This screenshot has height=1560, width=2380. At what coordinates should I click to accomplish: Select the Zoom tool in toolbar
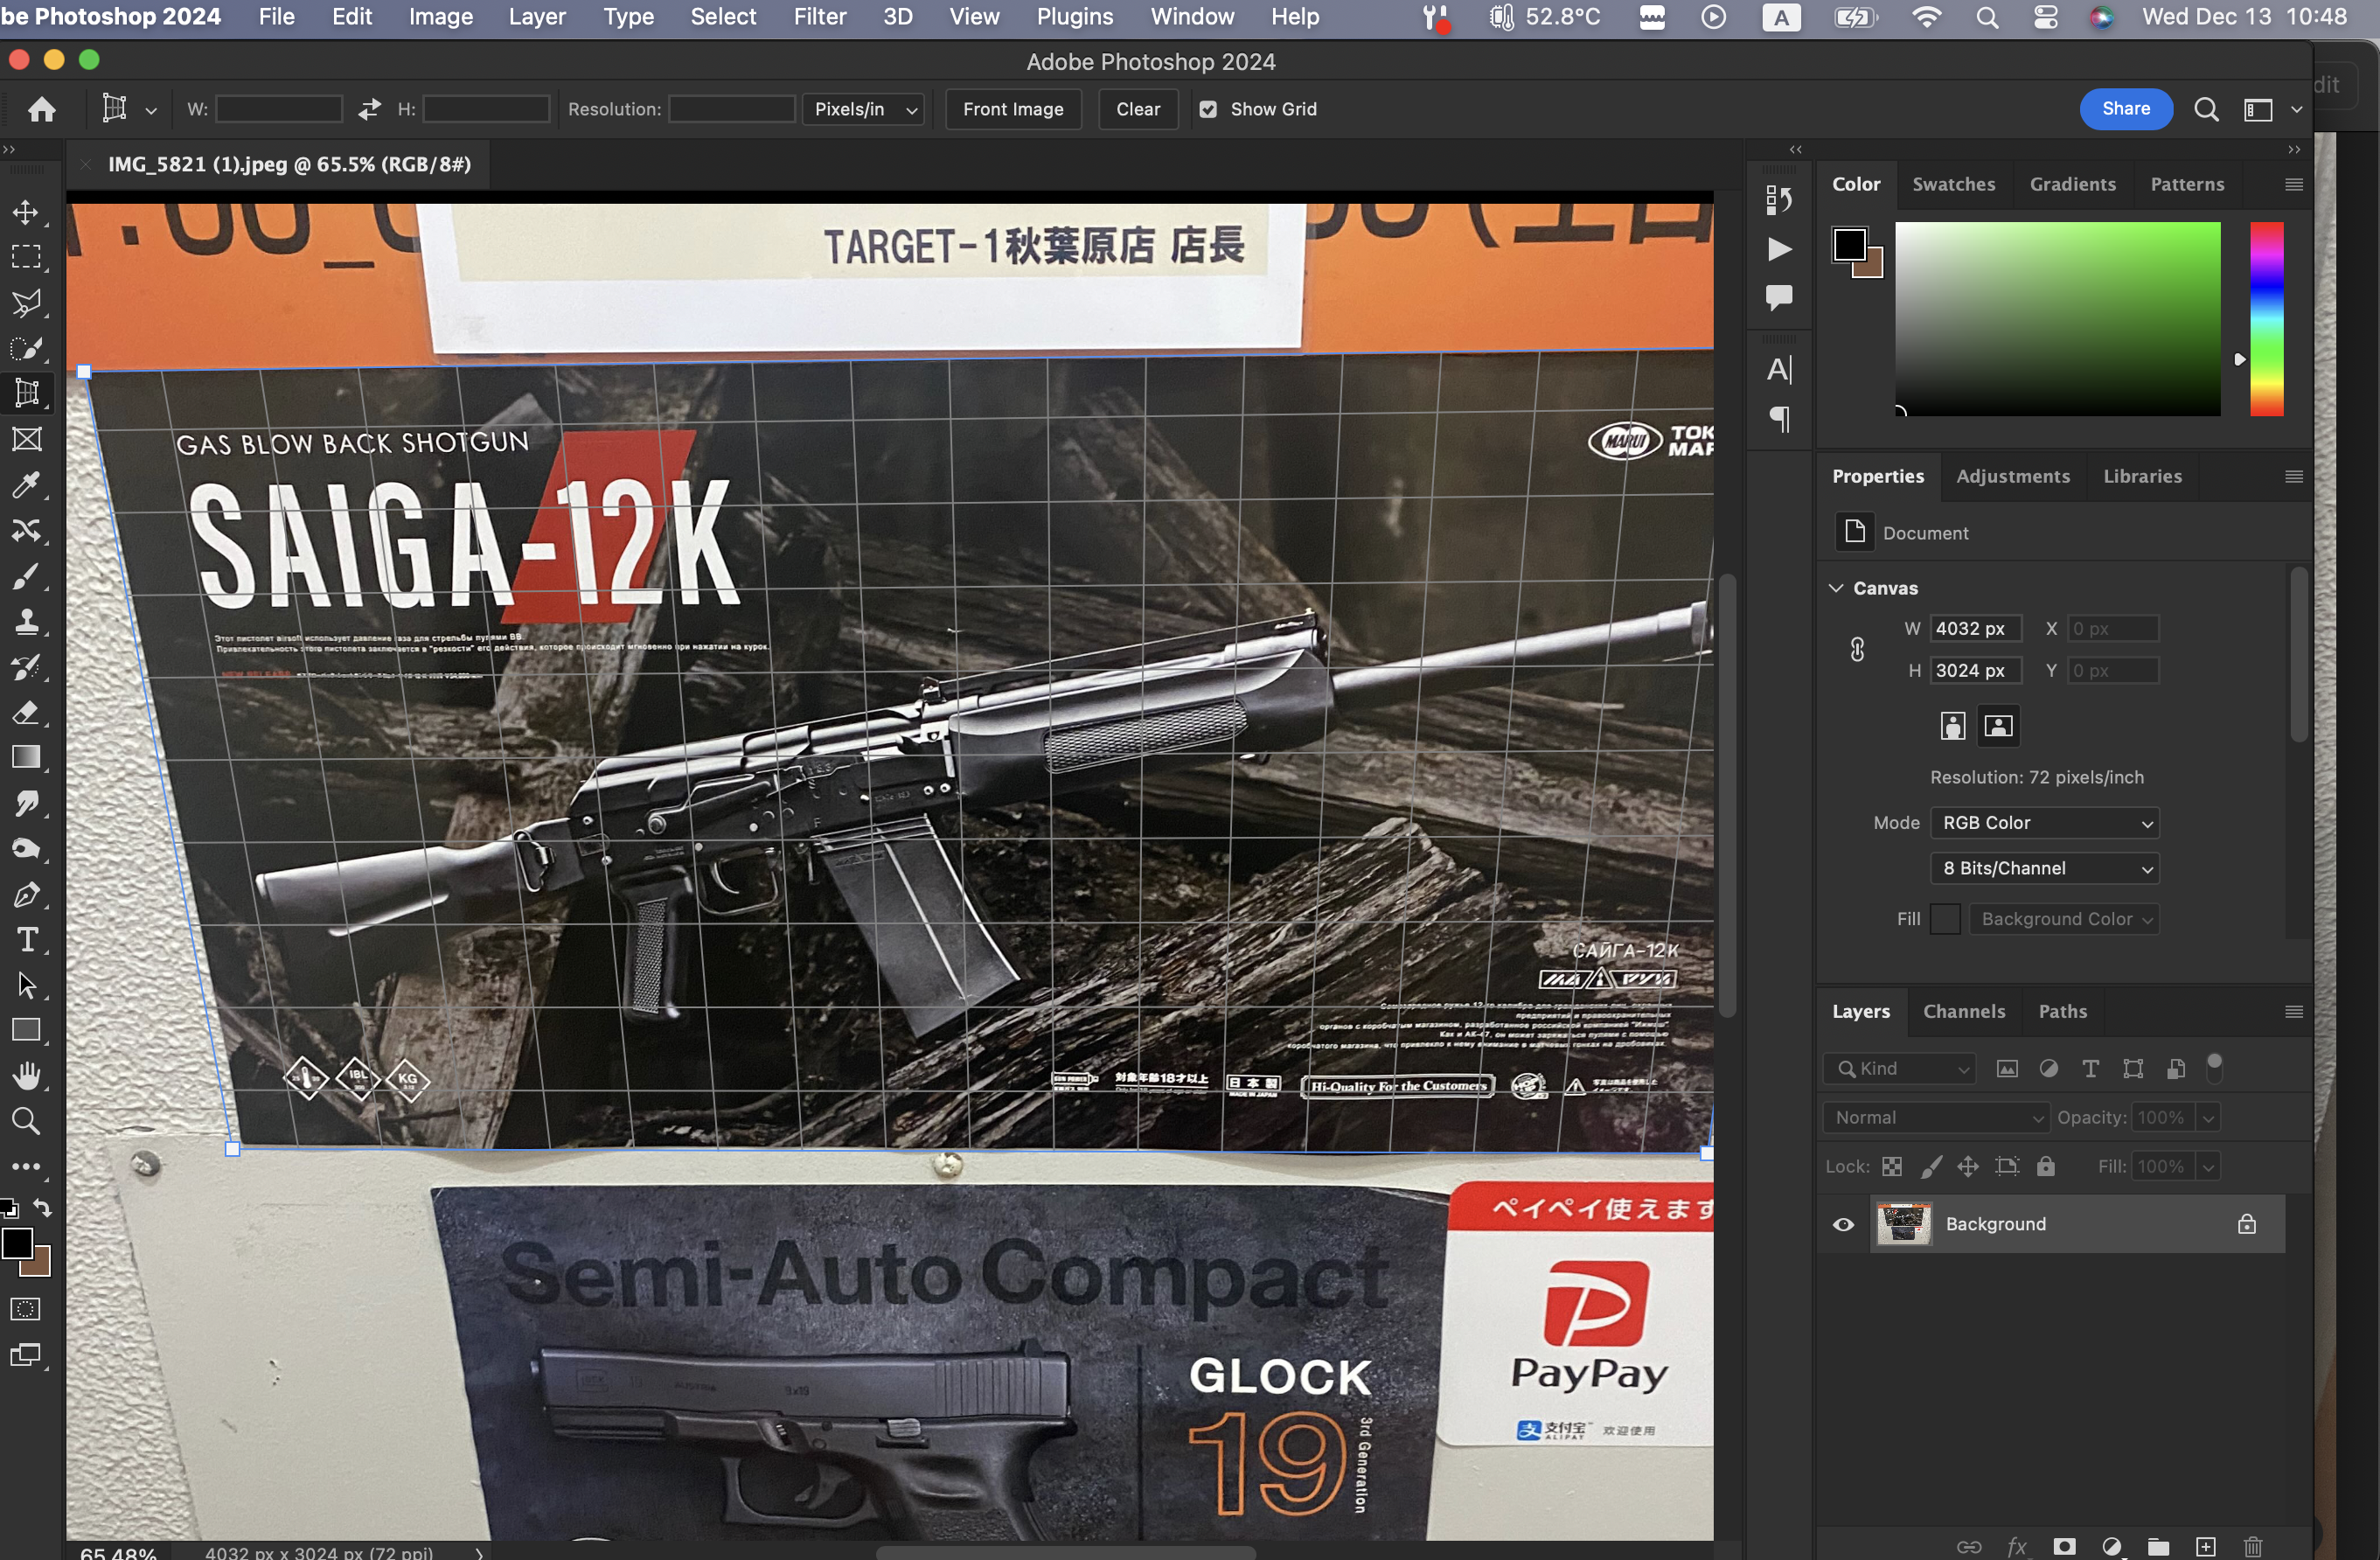click(x=26, y=1121)
